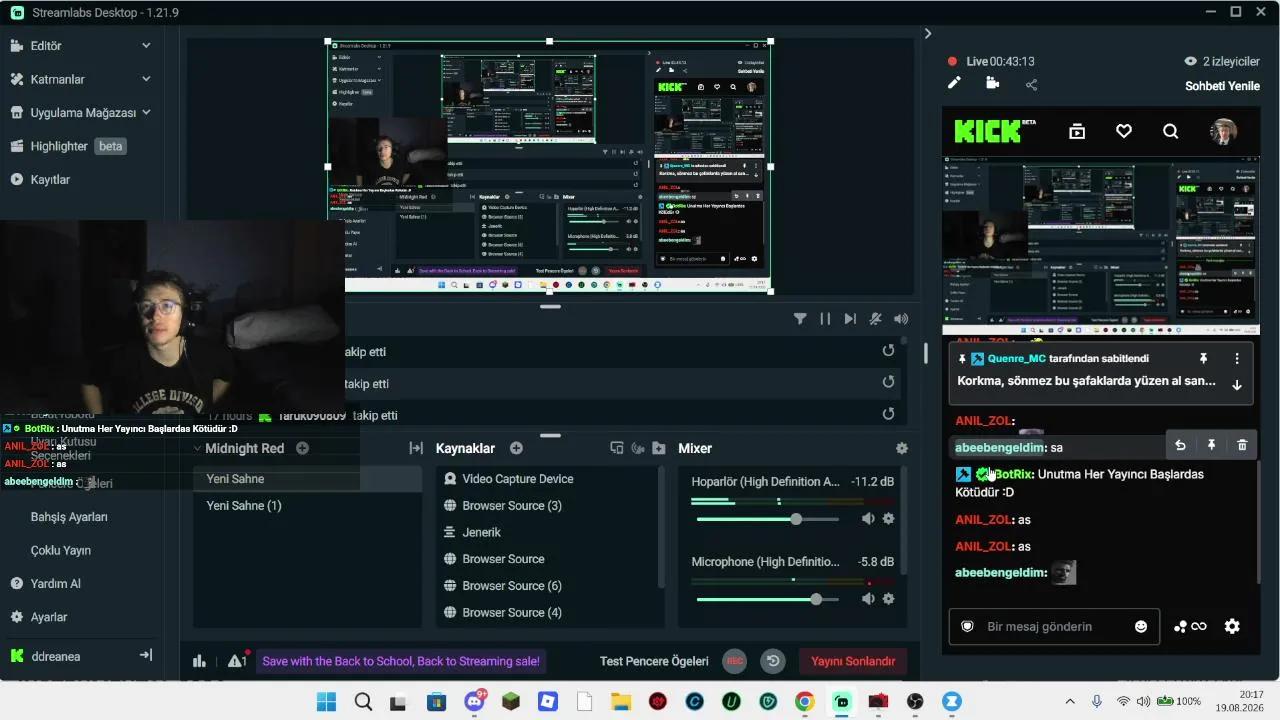Screen dimensions: 1280x720
Task: Open Hoparlör source settings gear
Action: pyautogui.click(x=888, y=519)
